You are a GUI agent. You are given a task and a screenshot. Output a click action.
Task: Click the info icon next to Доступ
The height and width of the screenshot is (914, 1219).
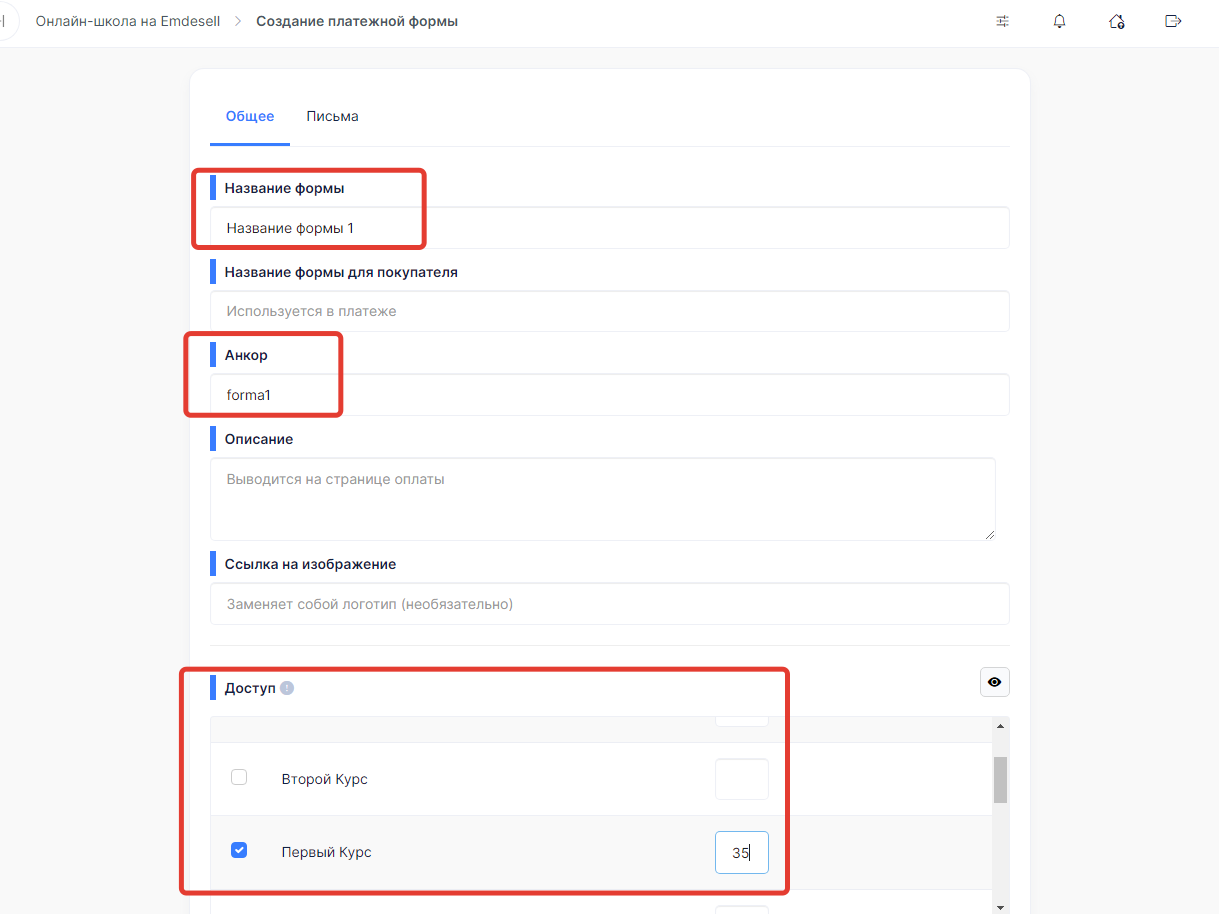pyautogui.click(x=287, y=688)
